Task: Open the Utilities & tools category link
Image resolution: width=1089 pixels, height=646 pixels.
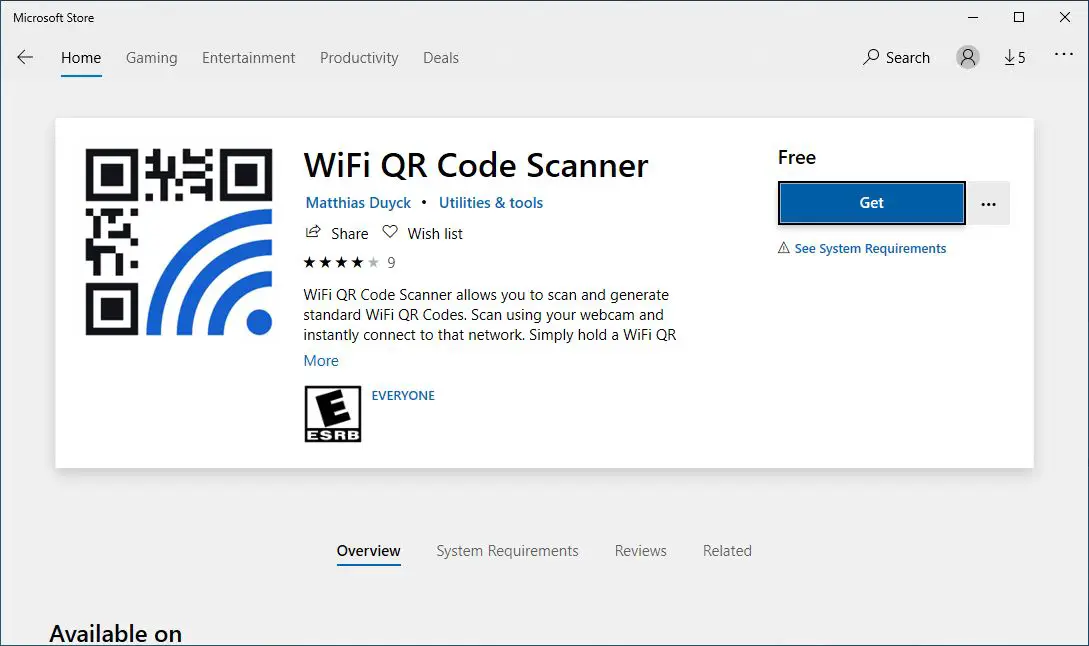Action: click(x=490, y=203)
